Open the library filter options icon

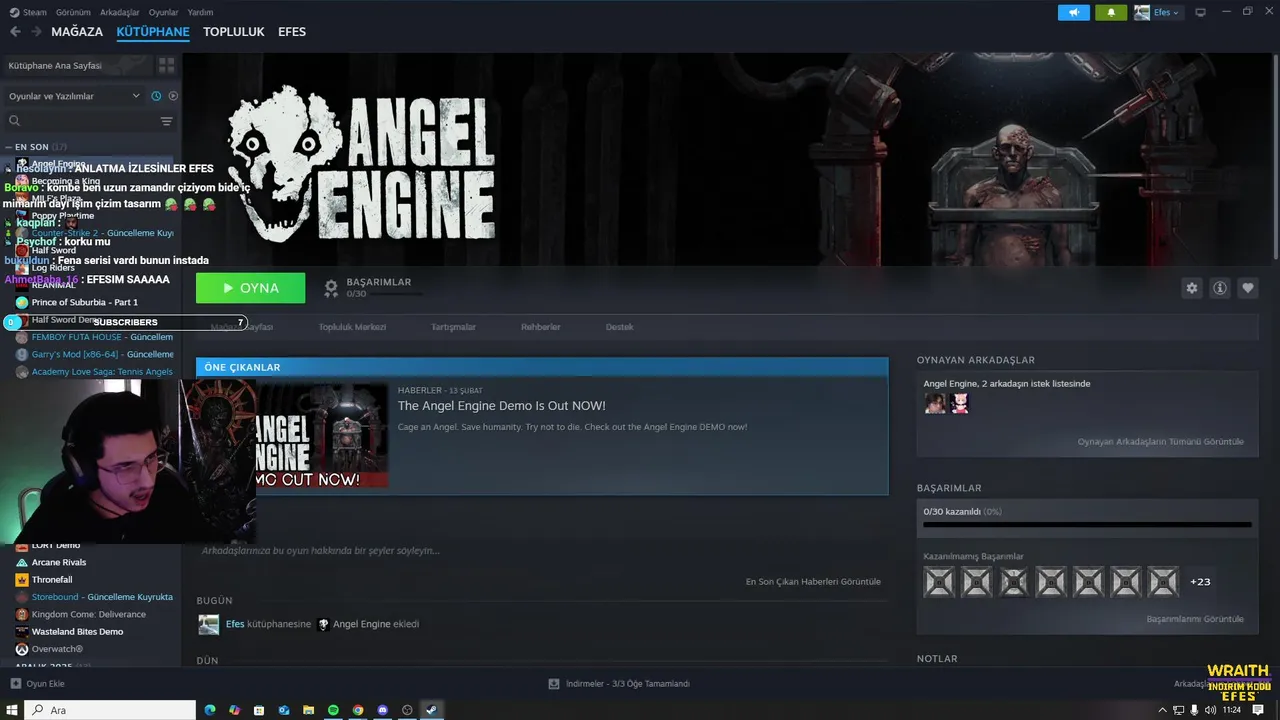click(166, 121)
